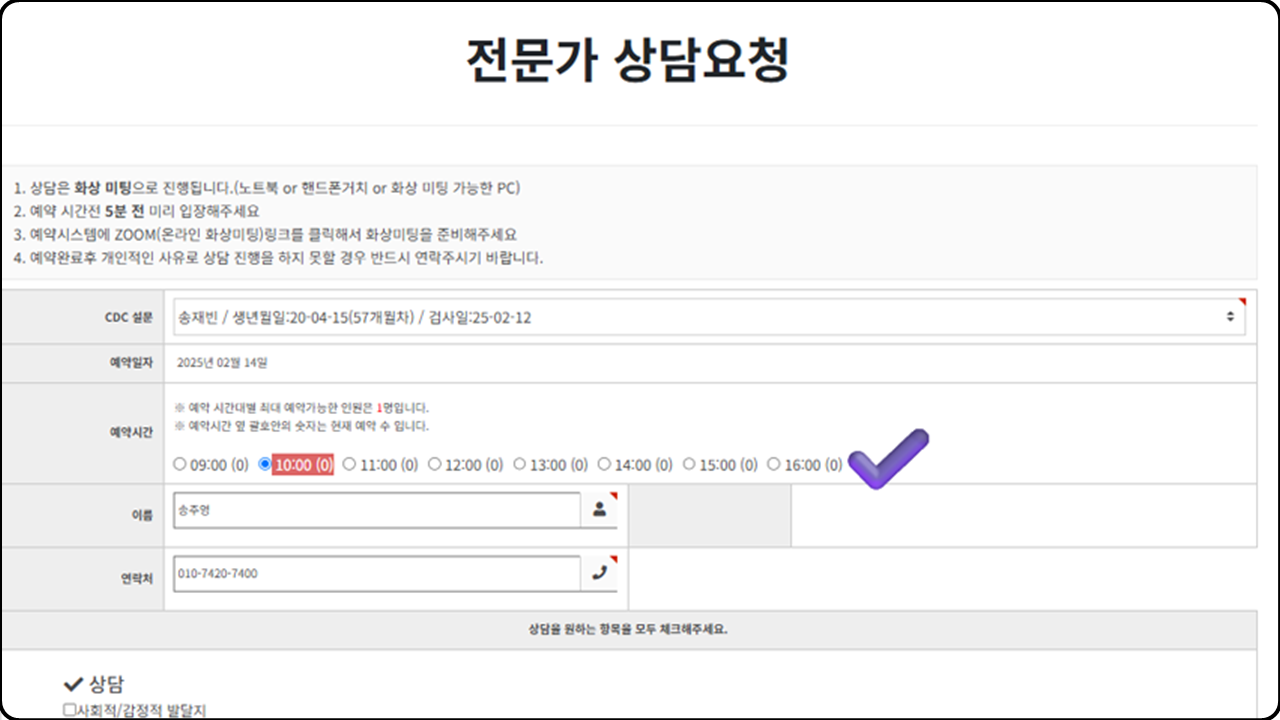The image size is (1280, 720).
Task: Click the person icon beside the name field
Action: click(599, 509)
